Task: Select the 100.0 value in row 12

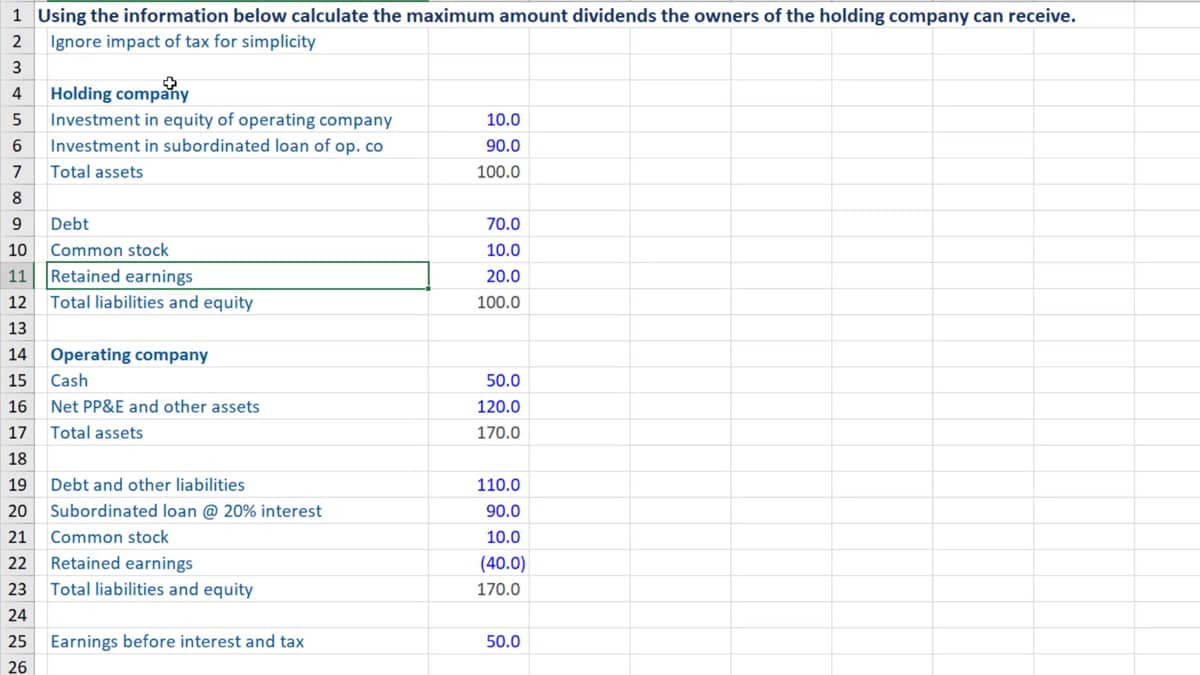Action: [x=499, y=302]
